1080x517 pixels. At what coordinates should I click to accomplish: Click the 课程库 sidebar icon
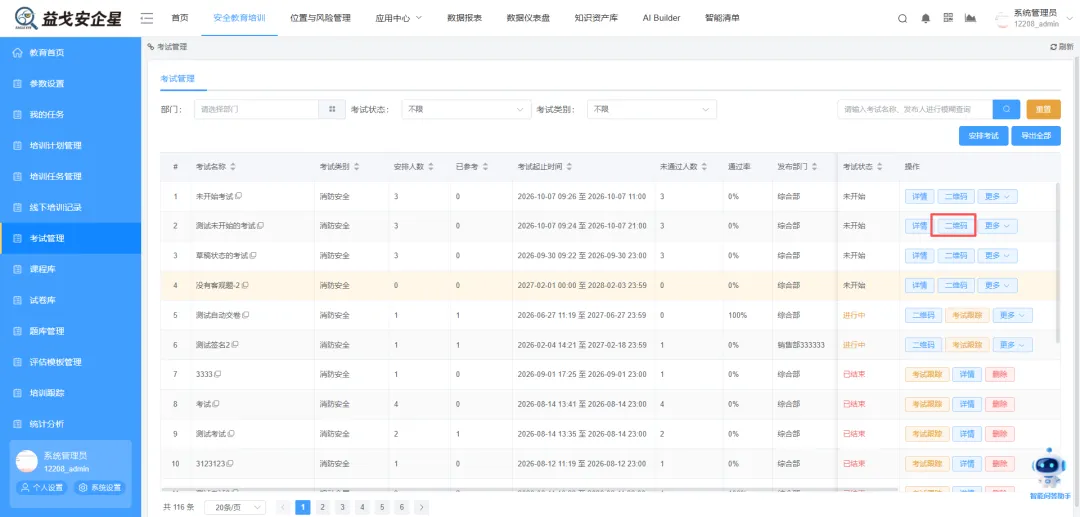[18, 269]
